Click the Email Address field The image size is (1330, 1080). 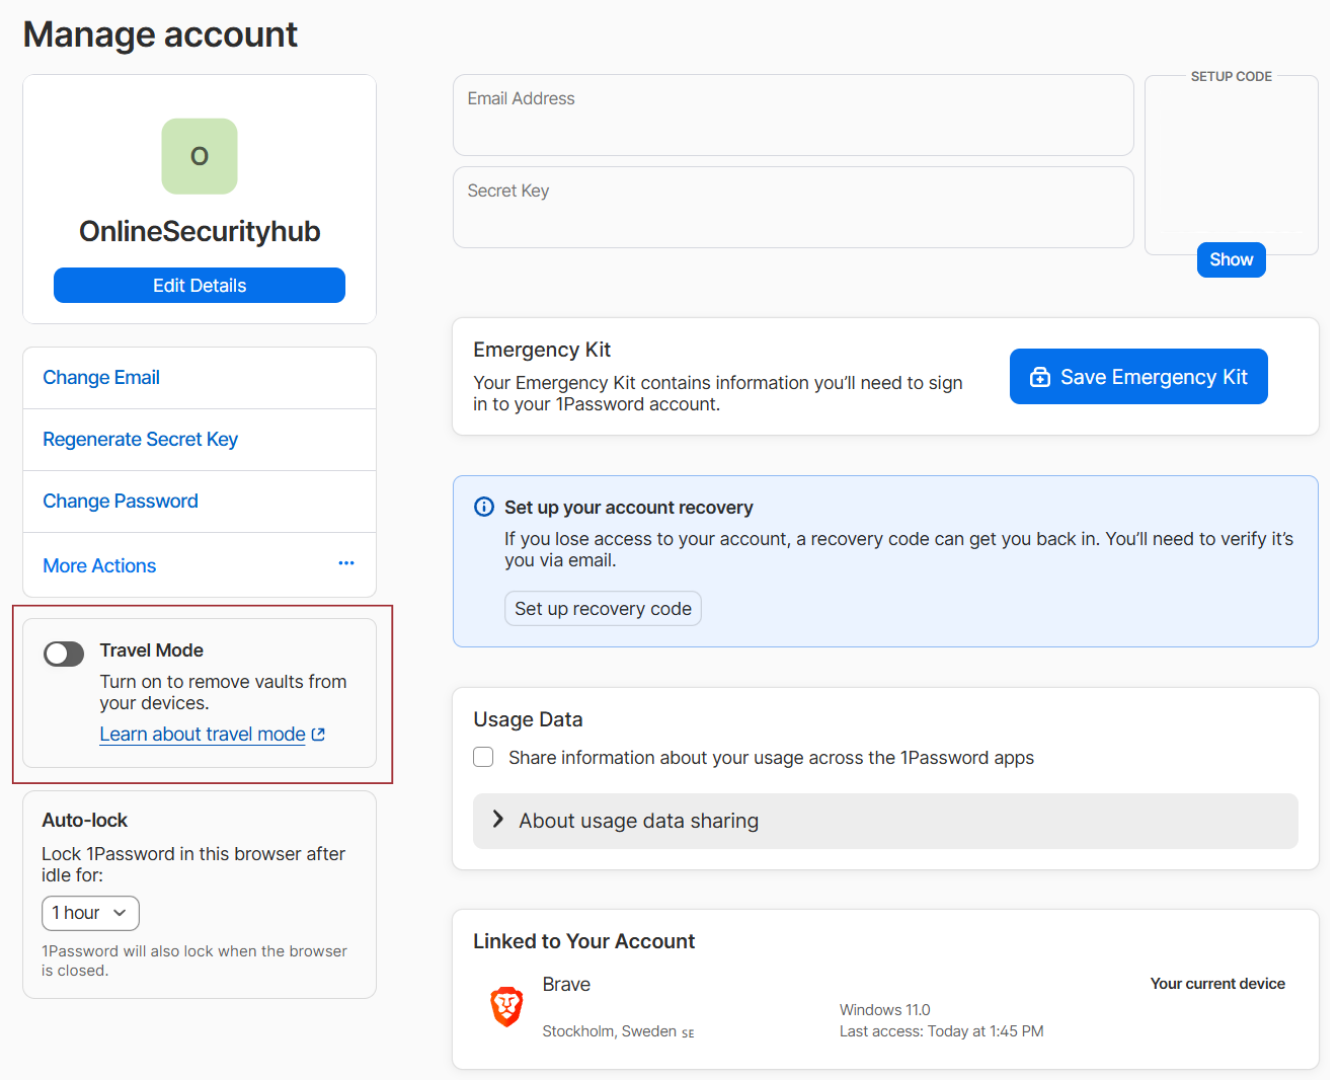792,116
